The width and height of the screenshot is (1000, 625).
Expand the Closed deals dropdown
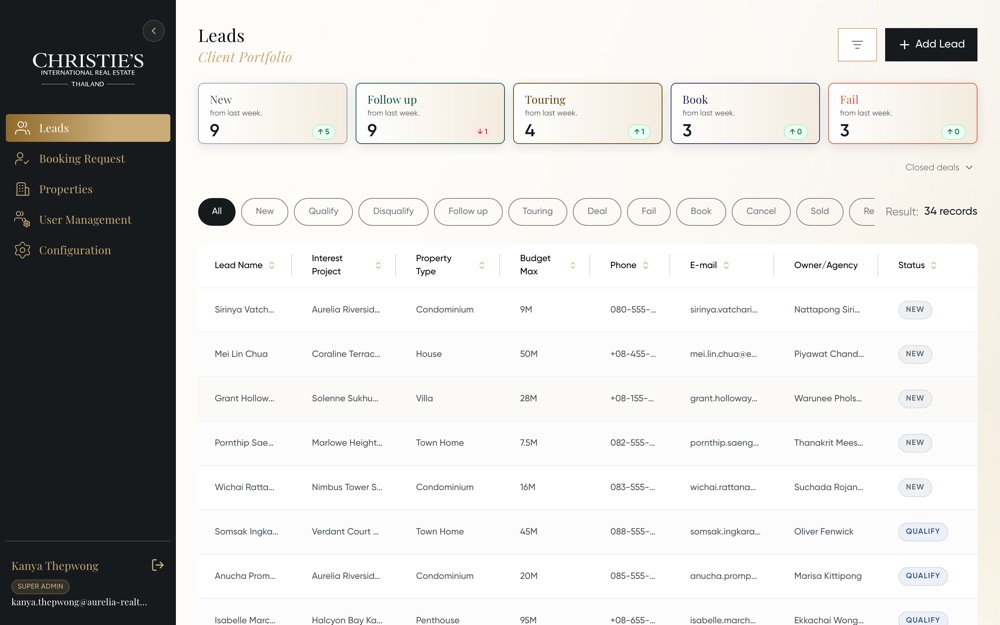point(939,168)
